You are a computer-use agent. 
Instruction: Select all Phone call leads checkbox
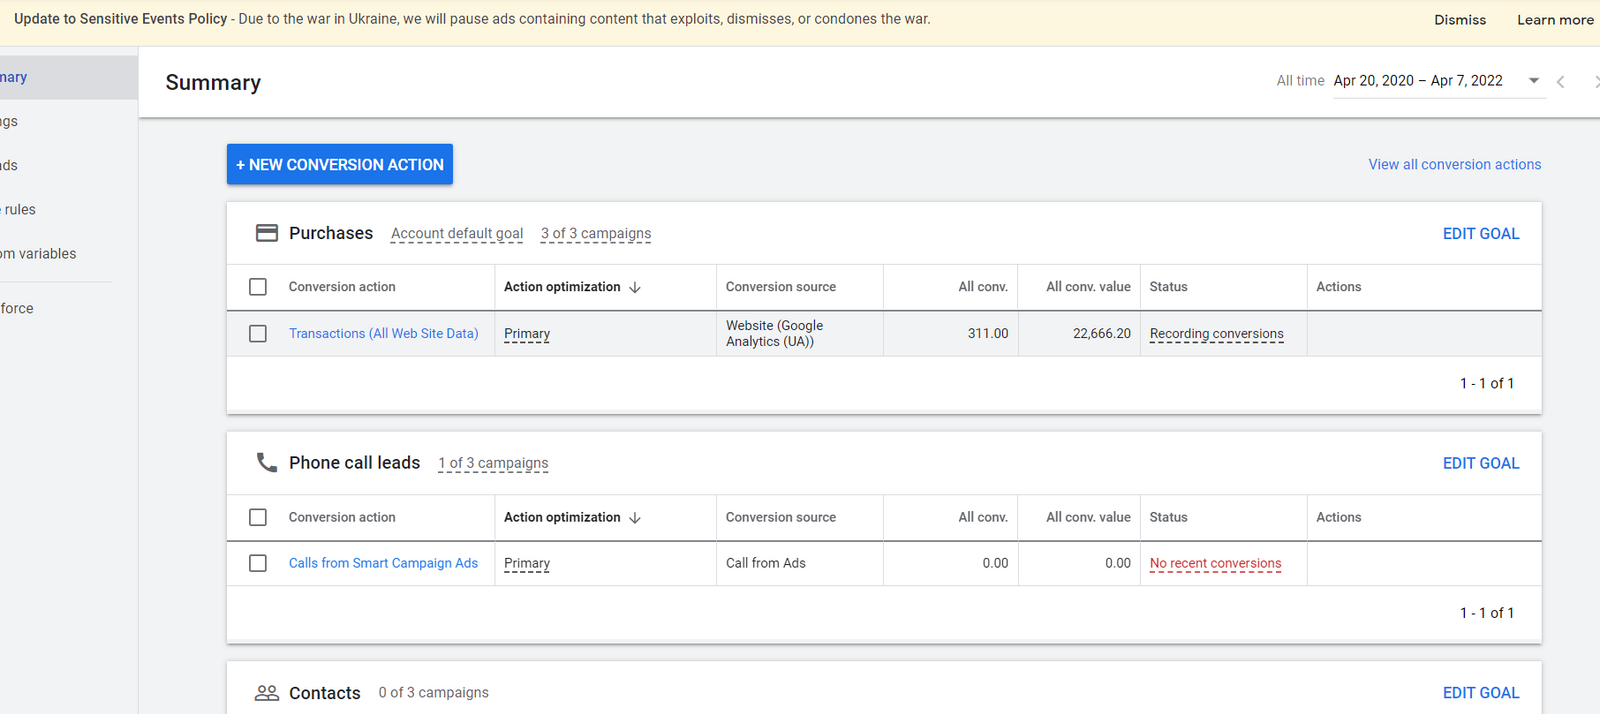tap(258, 517)
